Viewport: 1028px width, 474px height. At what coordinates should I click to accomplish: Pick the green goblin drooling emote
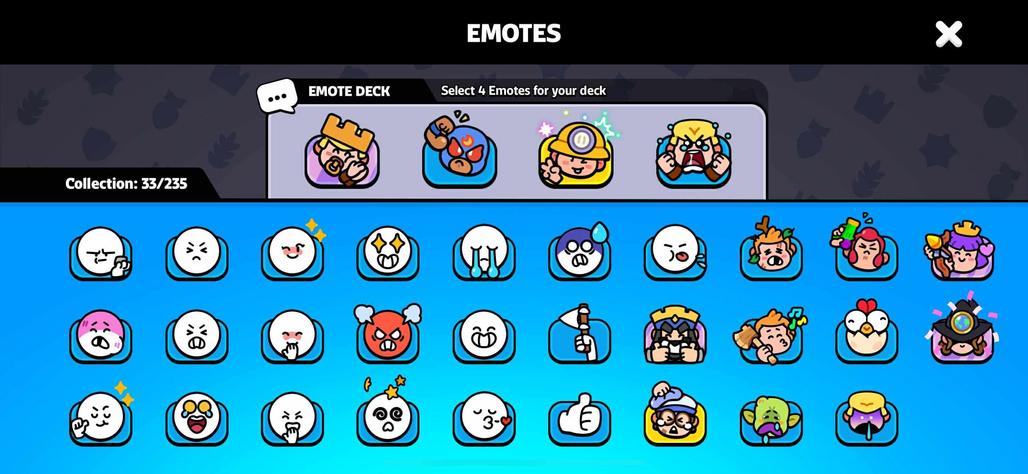771,420
